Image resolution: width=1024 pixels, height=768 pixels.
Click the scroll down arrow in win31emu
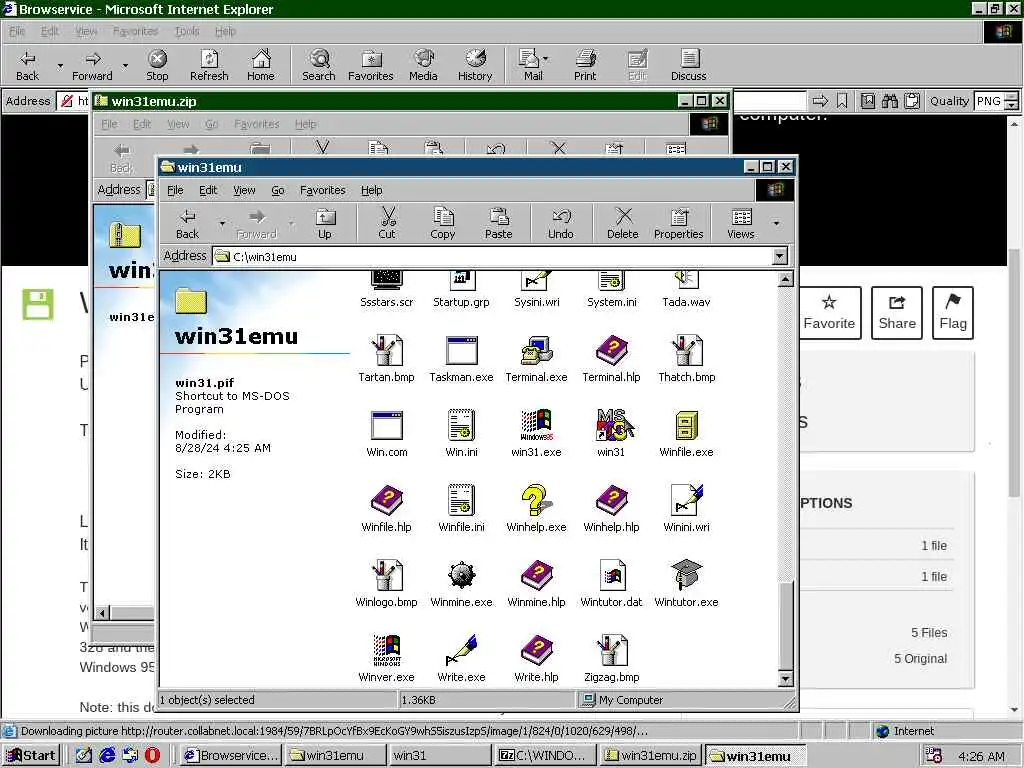(x=786, y=680)
